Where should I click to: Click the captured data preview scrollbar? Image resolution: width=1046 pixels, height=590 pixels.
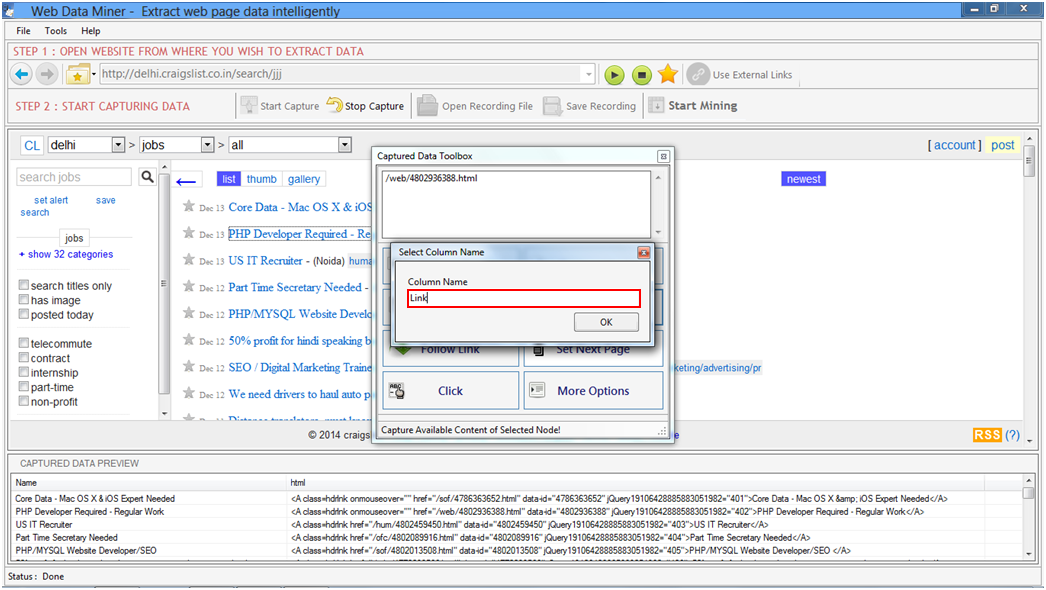(1029, 517)
